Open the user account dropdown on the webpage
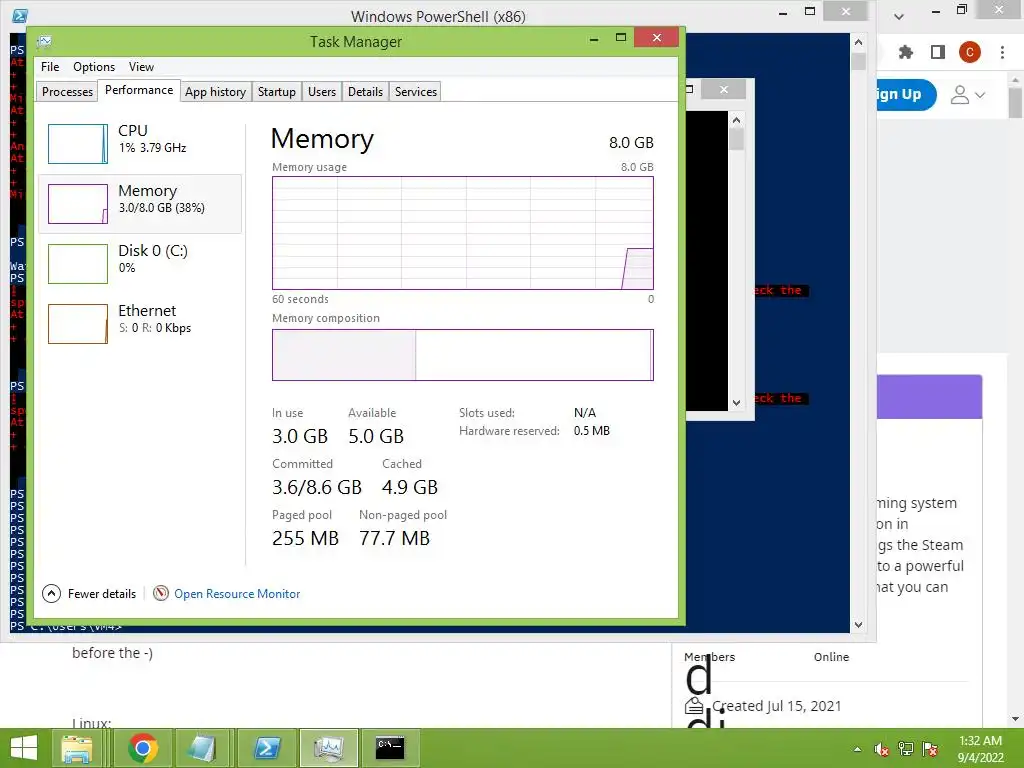Image resolution: width=1024 pixels, height=768 pixels. coord(967,95)
